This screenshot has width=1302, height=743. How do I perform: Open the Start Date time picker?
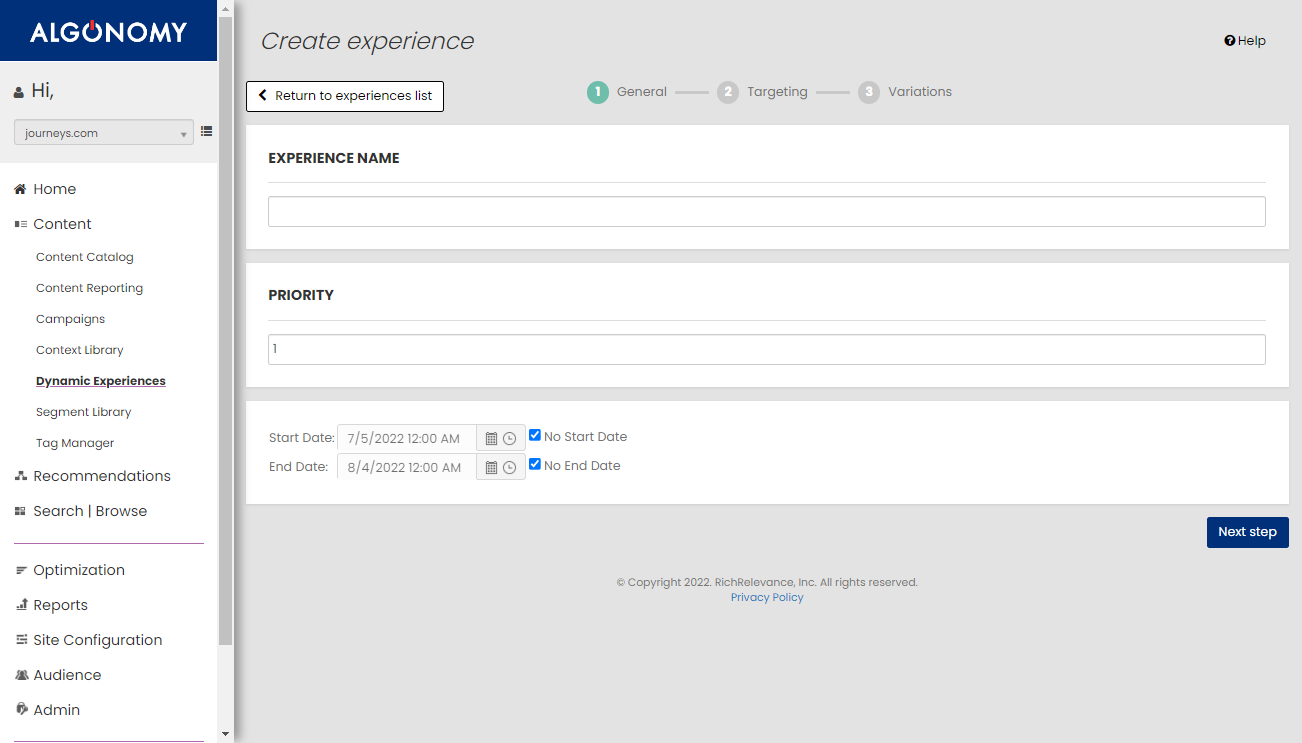tap(510, 439)
